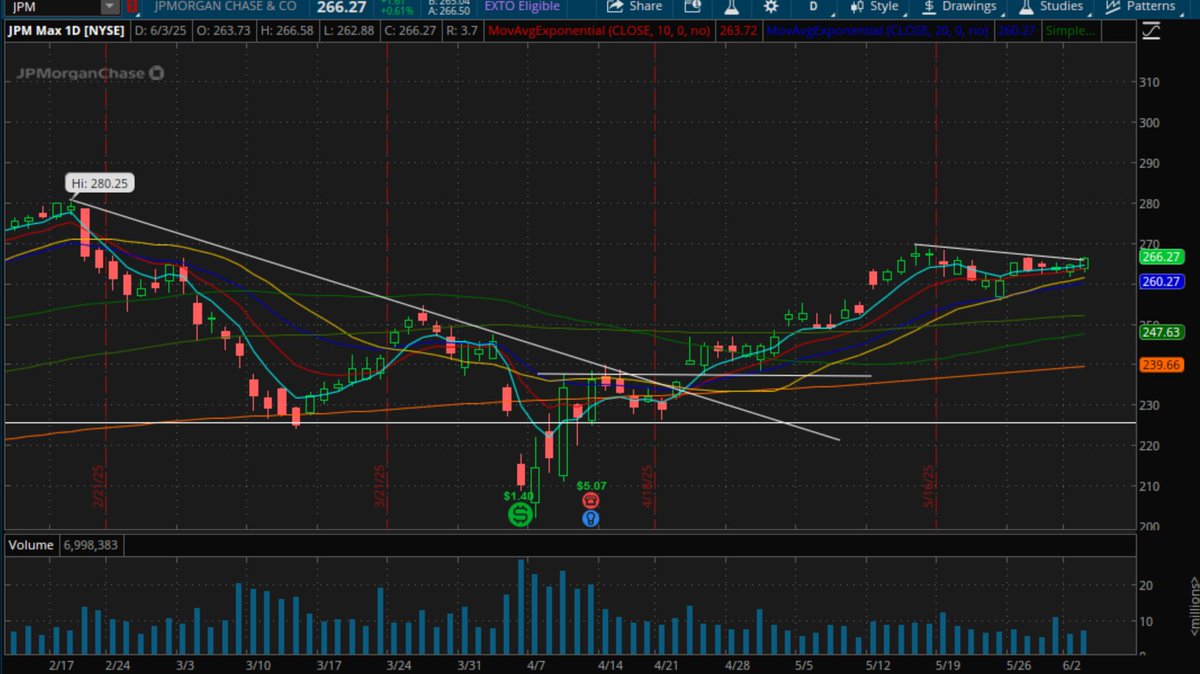Screen dimensions: 1200x674
Task: Open the flask icon left of settings gear
Action: point(731,6)
